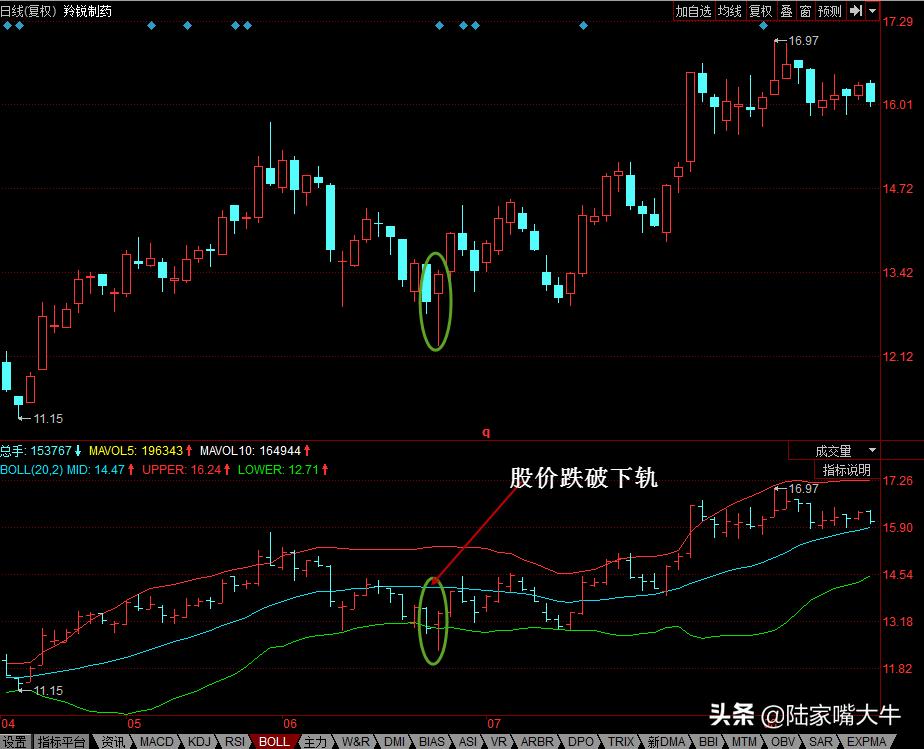The image size is (924, 749).
Task: Click the jump-to-end arrow icon
Action: pos(856,11)
